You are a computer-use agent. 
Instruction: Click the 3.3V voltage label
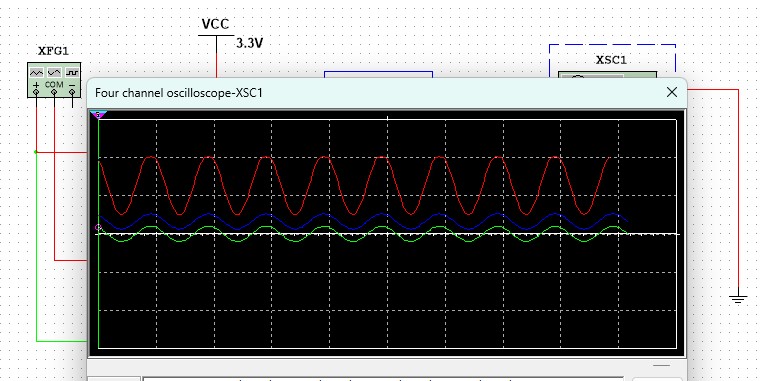tap(249, 44)
